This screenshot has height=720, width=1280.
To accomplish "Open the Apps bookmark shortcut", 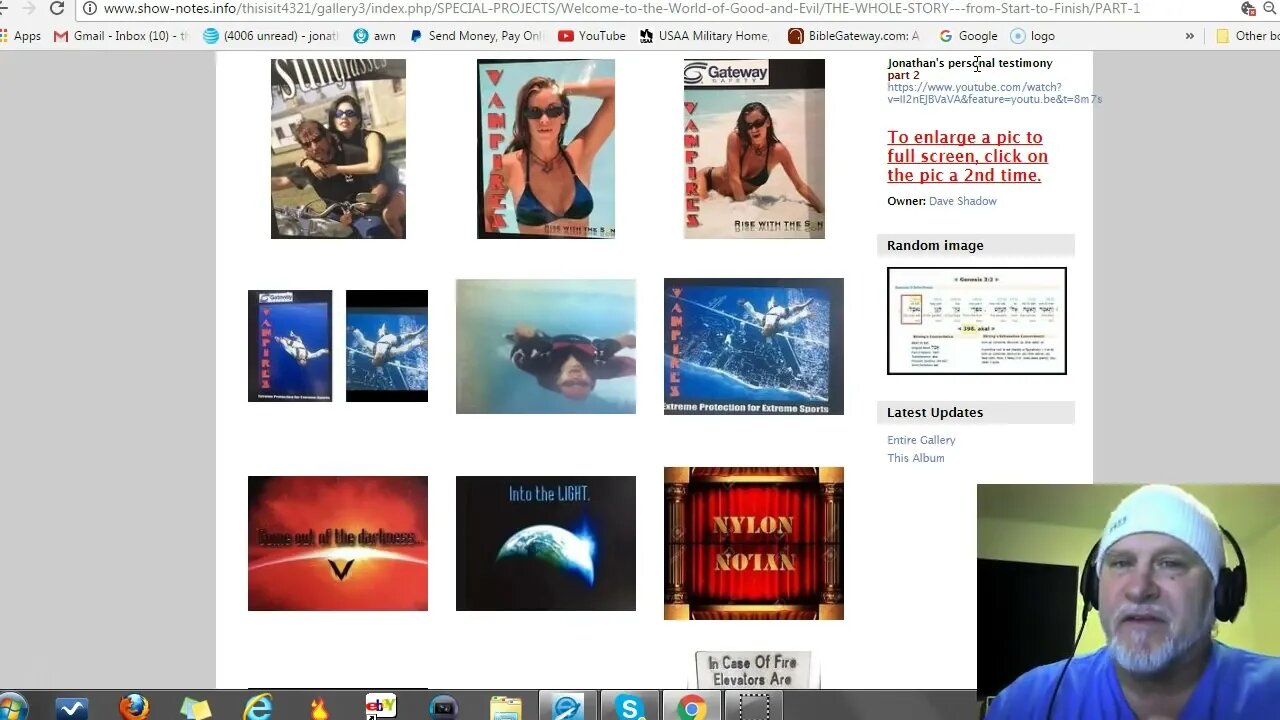I will (x=21, y=36).
